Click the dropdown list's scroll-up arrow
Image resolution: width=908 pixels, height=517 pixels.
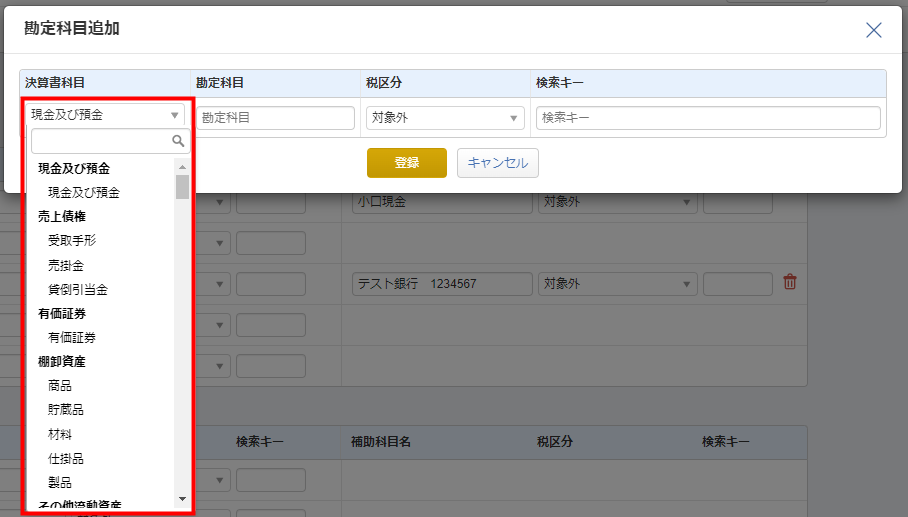point(182,167)
